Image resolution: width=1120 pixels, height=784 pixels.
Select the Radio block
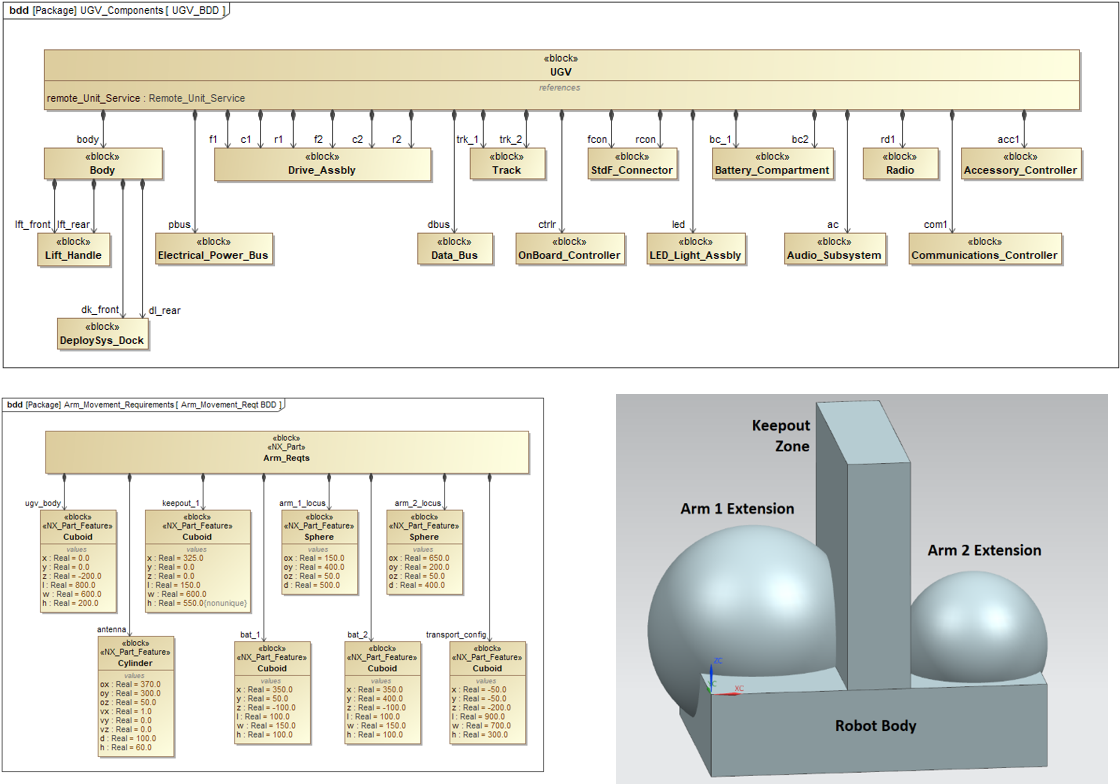[x=900, y=164]
